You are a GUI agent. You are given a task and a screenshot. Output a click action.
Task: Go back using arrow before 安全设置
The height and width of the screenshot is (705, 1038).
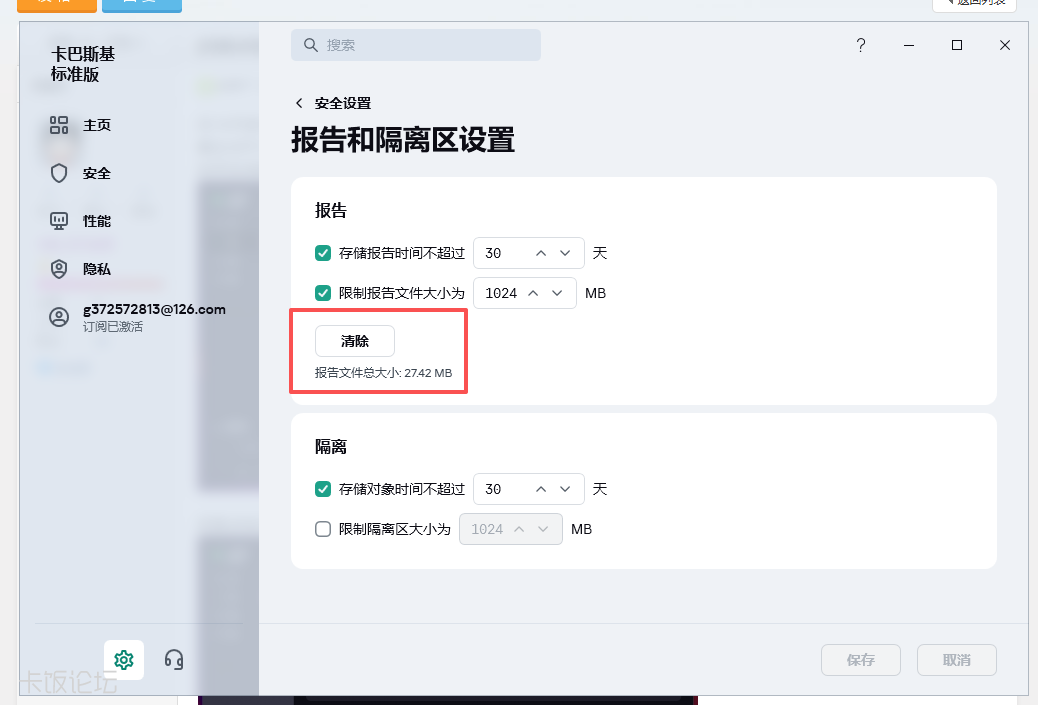tap(299, 103)
